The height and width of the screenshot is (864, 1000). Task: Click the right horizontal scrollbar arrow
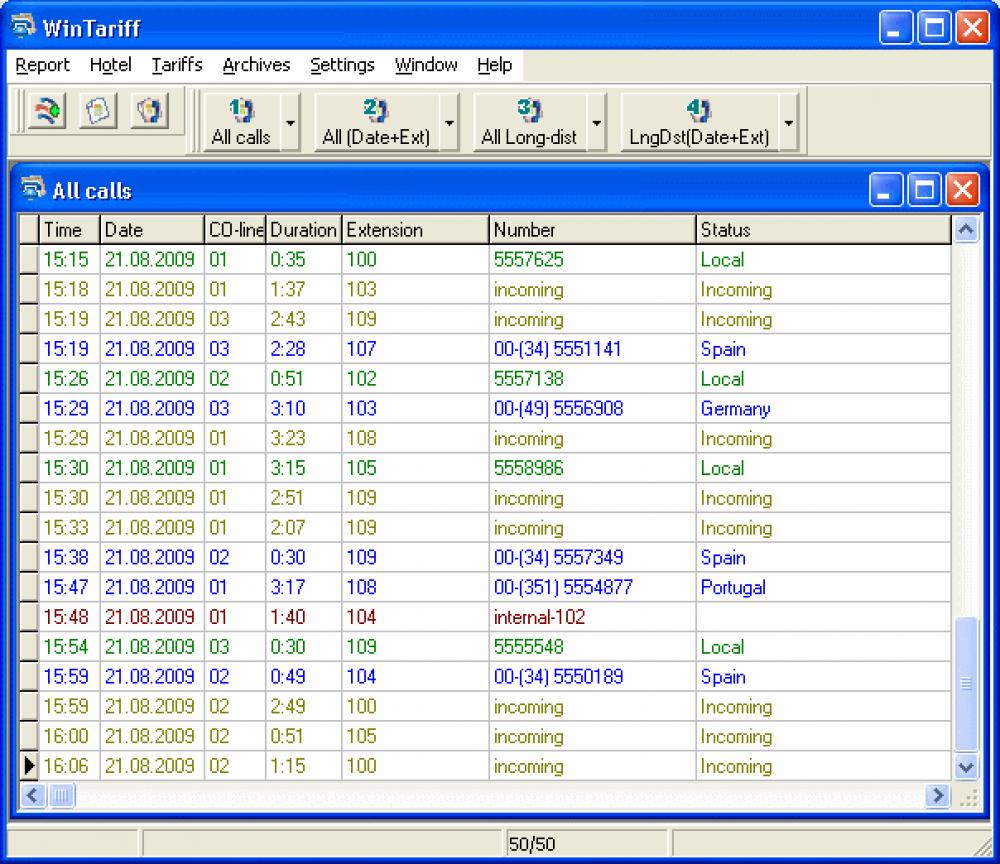click(x=938, y=797)
